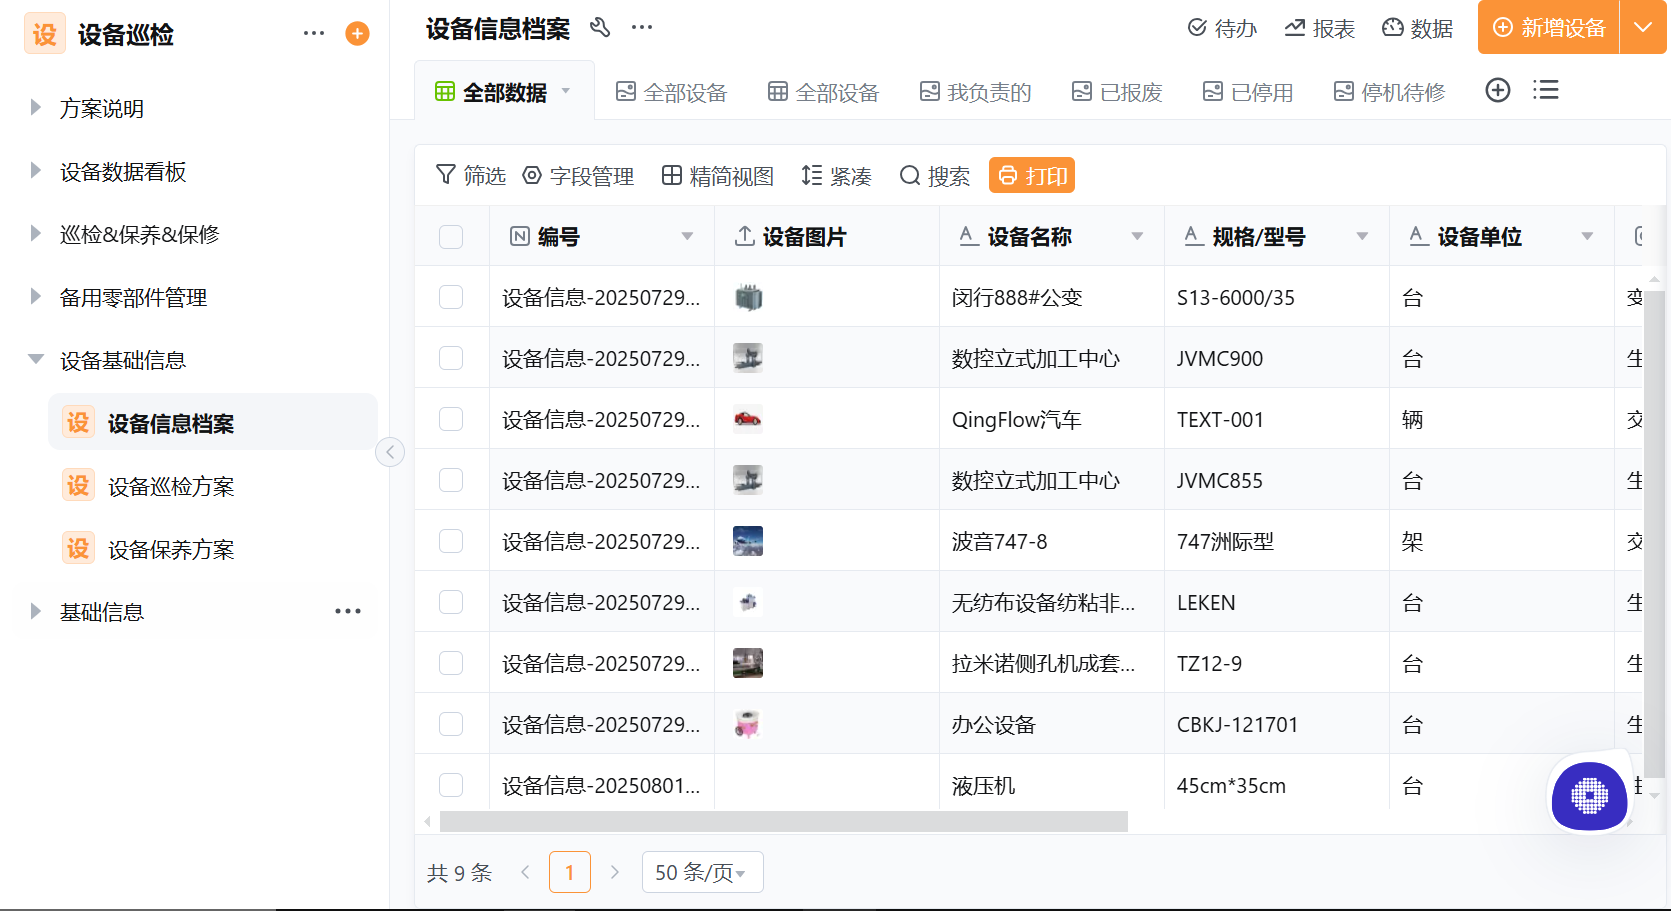Open the 50 条/页 page size dropdown

[x=702, y=871]
